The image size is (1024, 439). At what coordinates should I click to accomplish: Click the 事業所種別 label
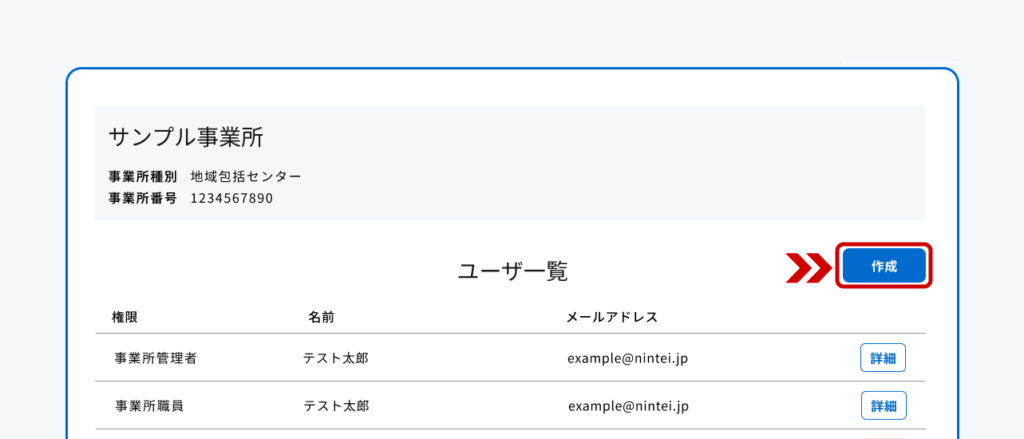pyautogui.click(x=142, y=176)
